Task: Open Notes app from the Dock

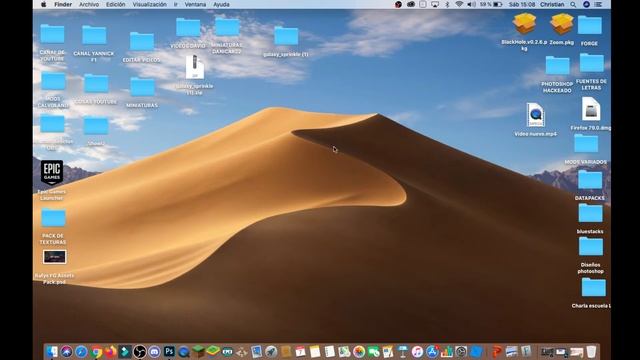Action: click(x=315, y=351)
